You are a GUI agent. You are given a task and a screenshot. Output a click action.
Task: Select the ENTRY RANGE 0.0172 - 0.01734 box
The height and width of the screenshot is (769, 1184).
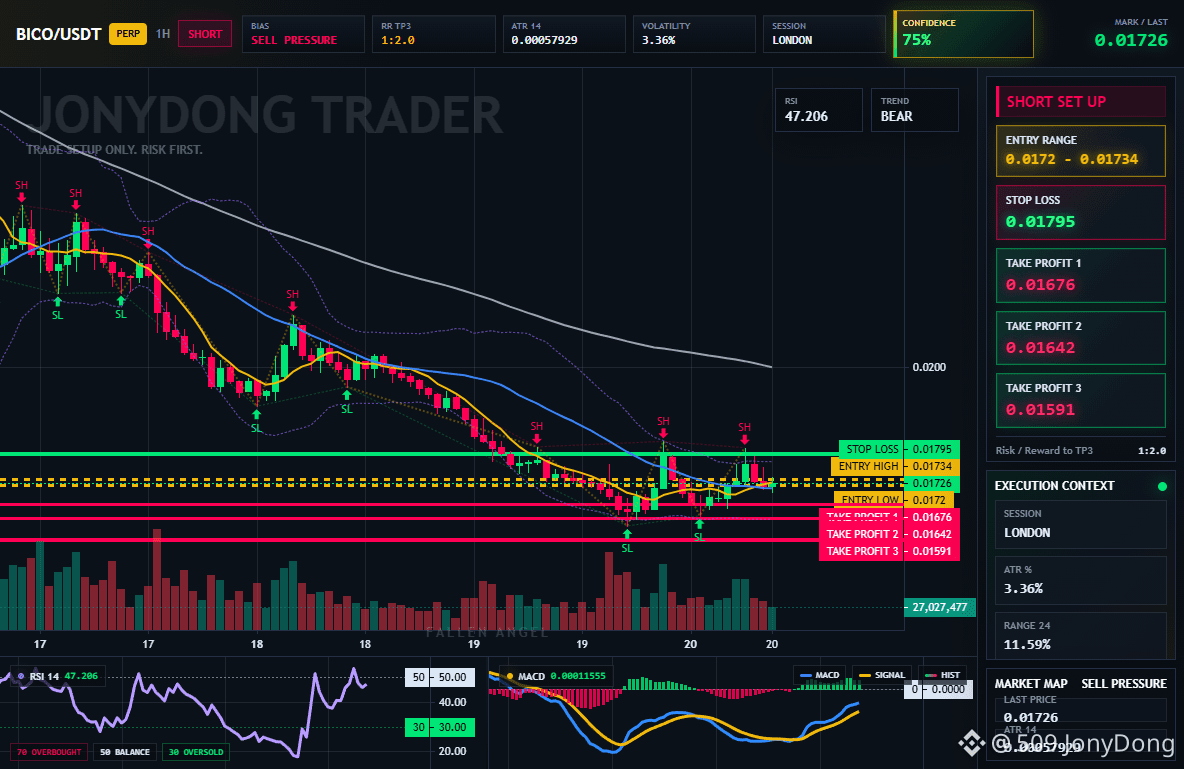tap(1081, 151)
